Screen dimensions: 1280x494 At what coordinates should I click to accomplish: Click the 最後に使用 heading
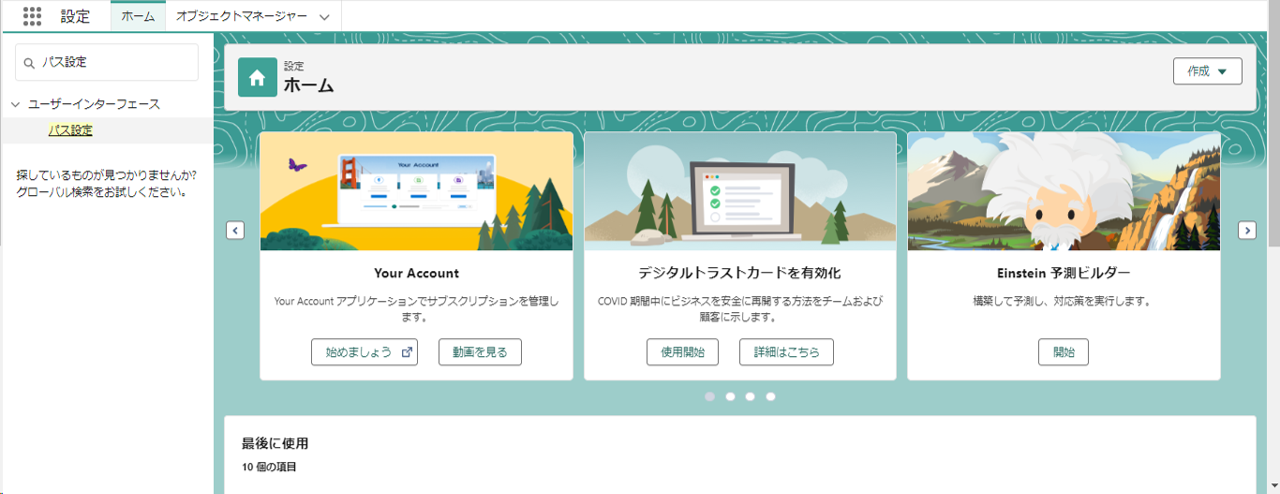pyautogui.click(x=275, y=443)
